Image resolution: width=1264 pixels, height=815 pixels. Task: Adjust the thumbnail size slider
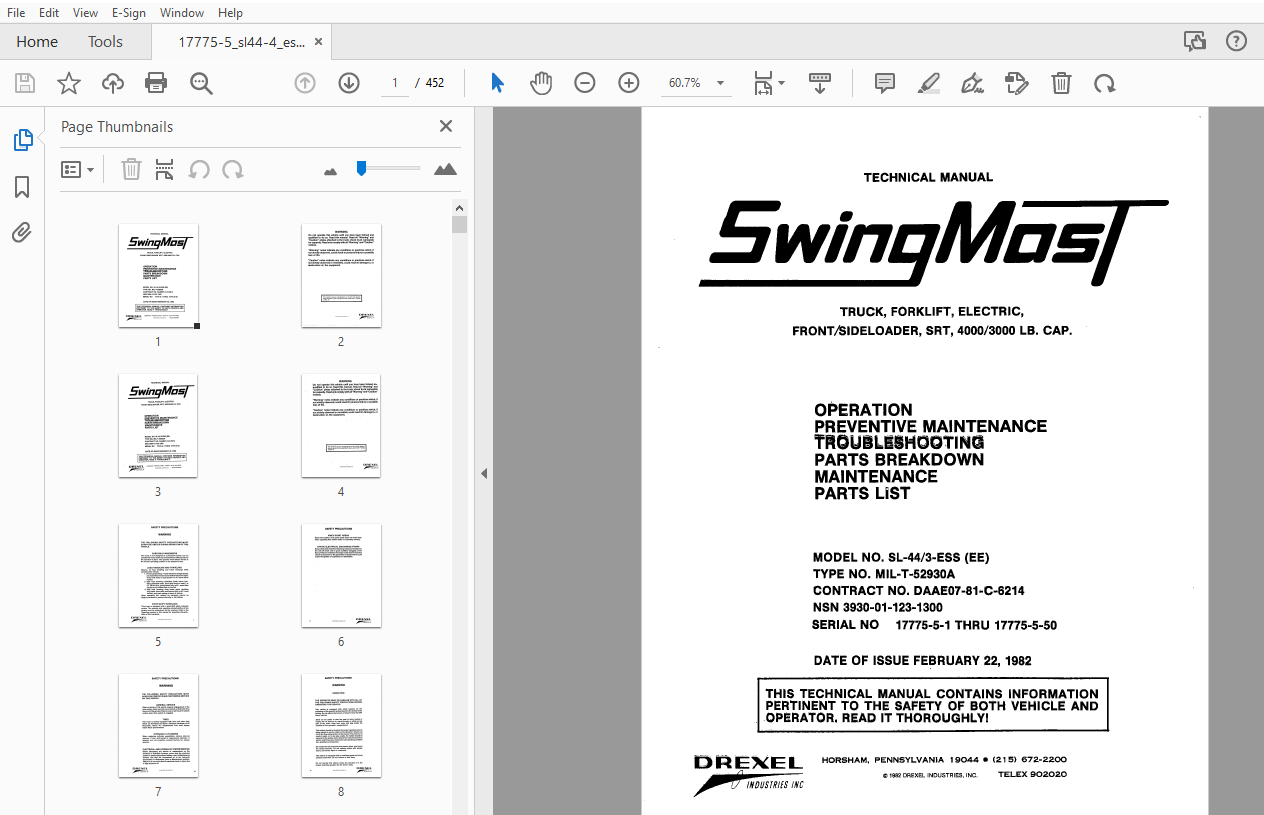(x=361, y=168)
